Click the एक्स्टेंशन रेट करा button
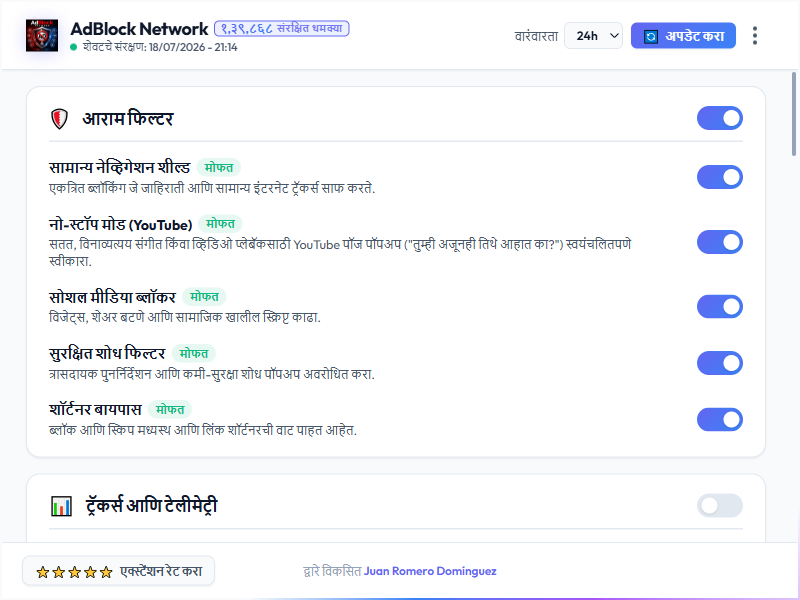This screenshot has width=800, height=600. point(118,571)
